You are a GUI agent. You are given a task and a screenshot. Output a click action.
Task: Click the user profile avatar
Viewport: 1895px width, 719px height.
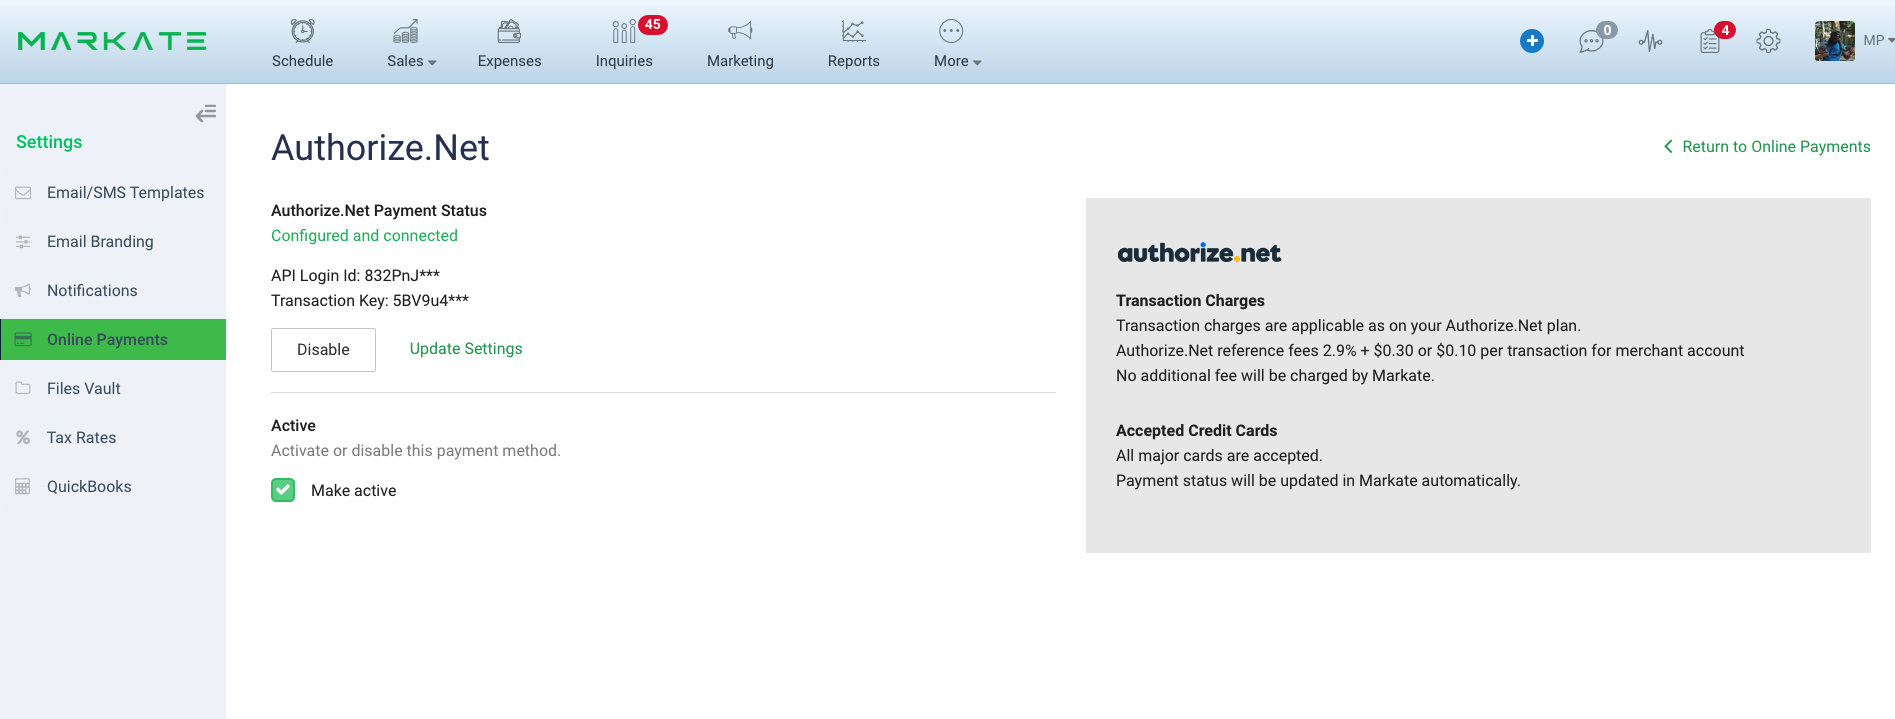click(1834, 41)
